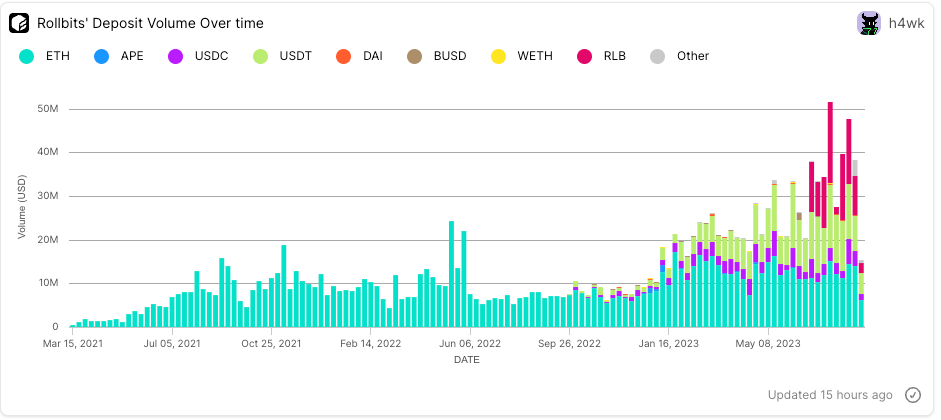Click the Jul 05, 2021 date label

click(172, 344)
